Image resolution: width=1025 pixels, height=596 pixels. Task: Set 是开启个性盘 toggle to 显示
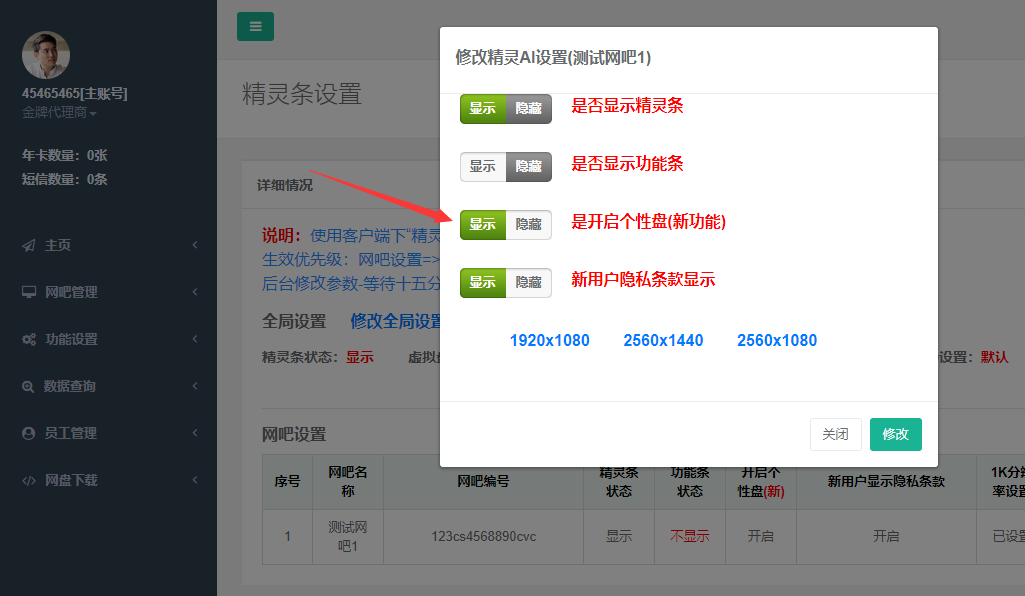(483, 224)
